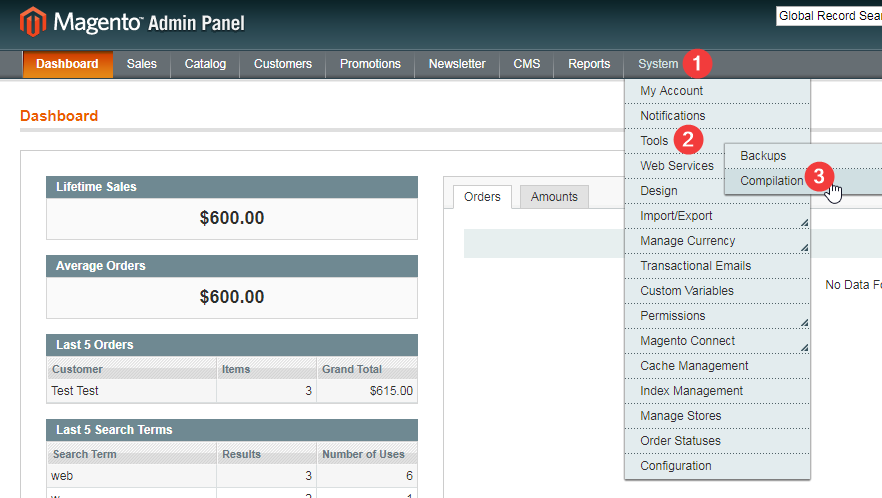This screenshot has width=882, height=498.
Task: Click the Global Record Search field
Action: pyautogui.click(x=829, y=16)
